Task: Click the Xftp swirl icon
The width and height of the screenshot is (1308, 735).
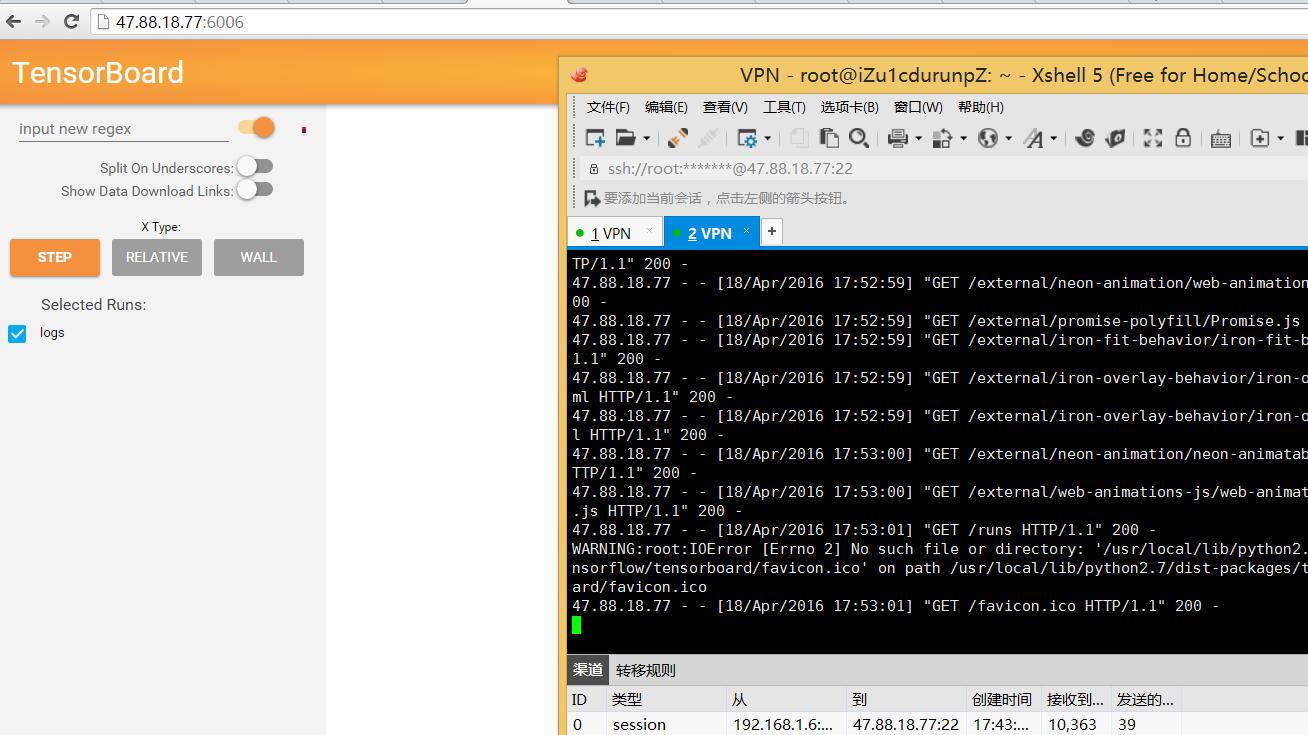Action: [1085, 138]
